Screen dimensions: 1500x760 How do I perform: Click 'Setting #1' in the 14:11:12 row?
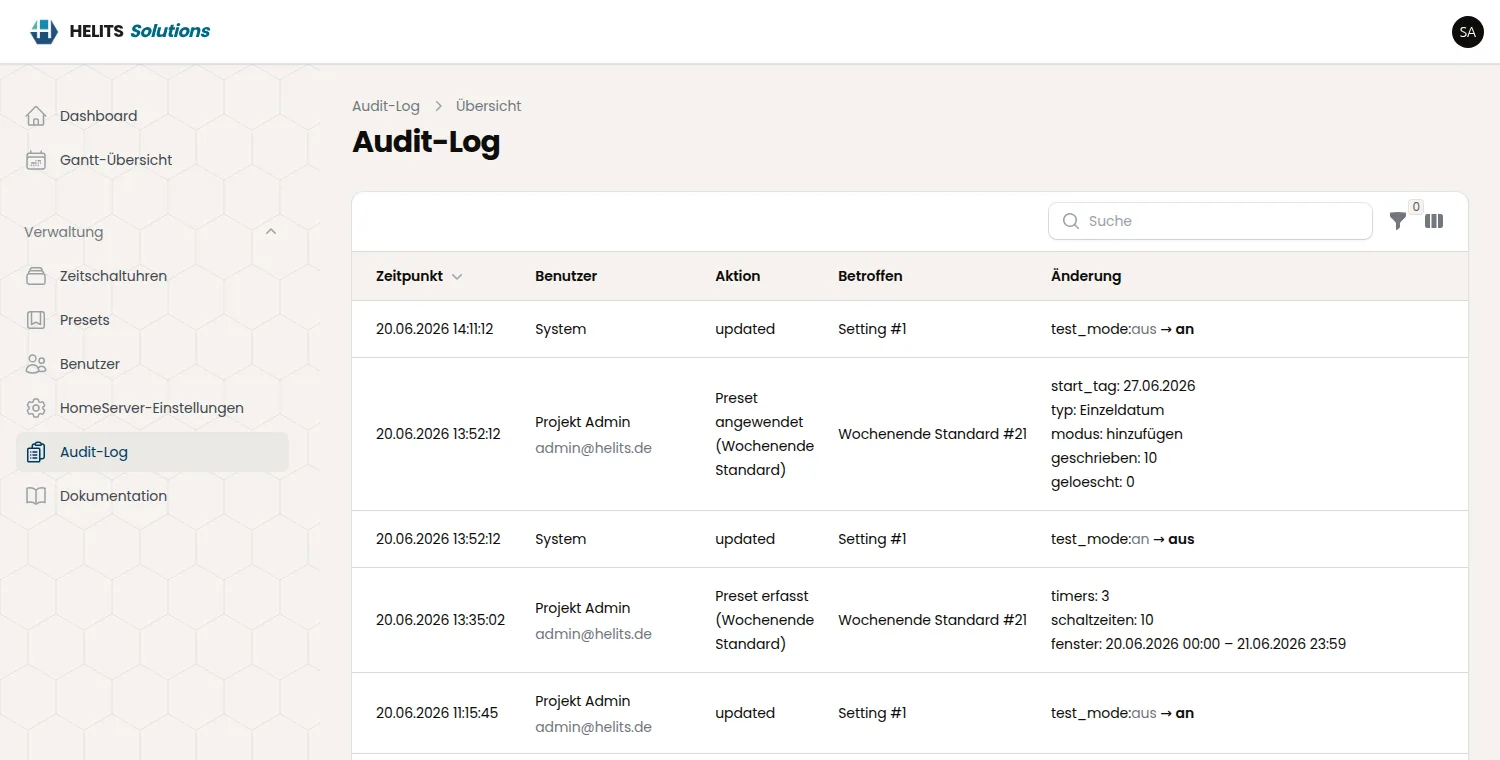(872, 329)
